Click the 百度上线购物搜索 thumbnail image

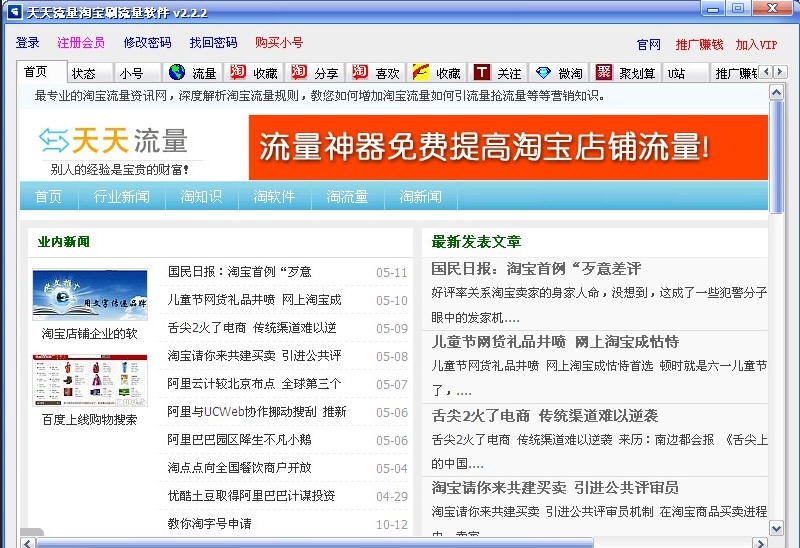click(90, 380)
